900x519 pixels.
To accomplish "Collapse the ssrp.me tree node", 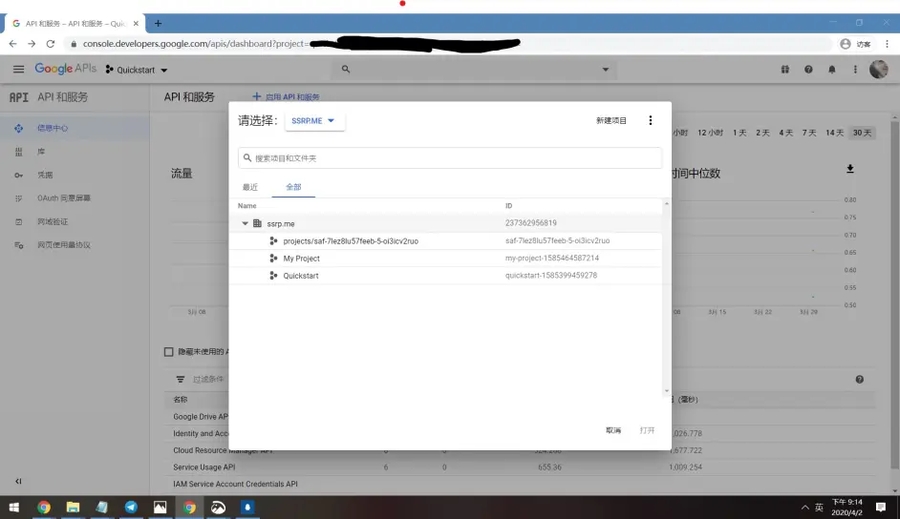I will coord(245,224).
